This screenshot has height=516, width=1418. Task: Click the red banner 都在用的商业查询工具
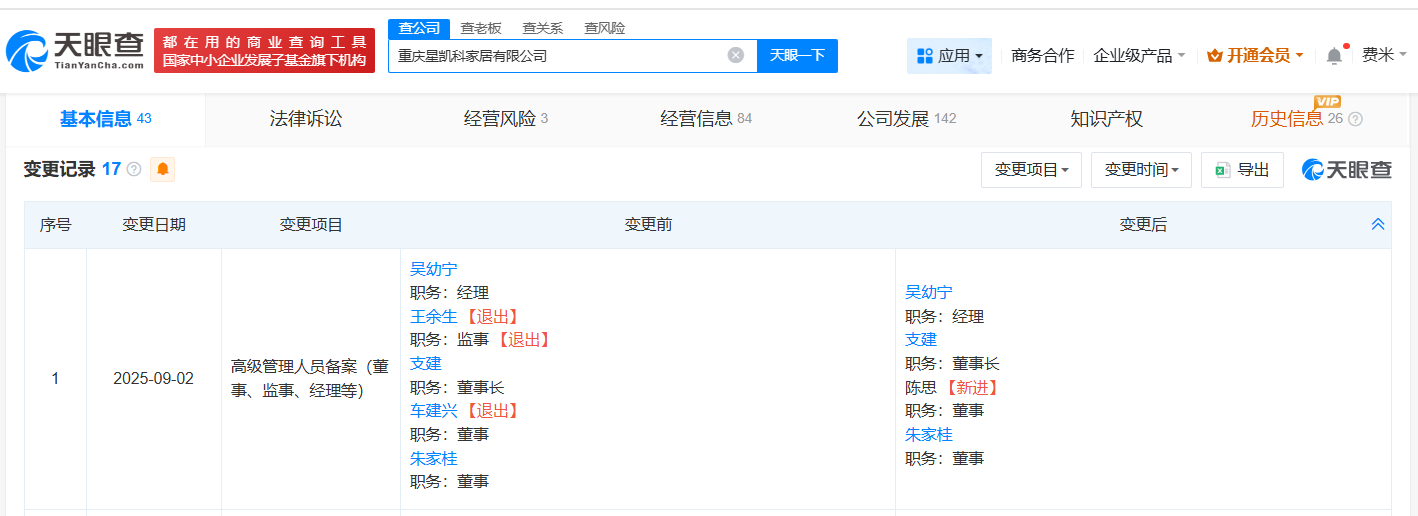(264, 51)
